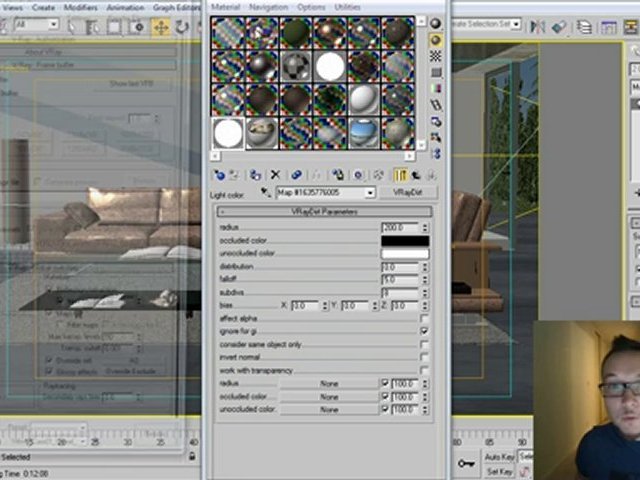Enable work with transparency checkbox

pyautogui.click(x=424, y=370)
